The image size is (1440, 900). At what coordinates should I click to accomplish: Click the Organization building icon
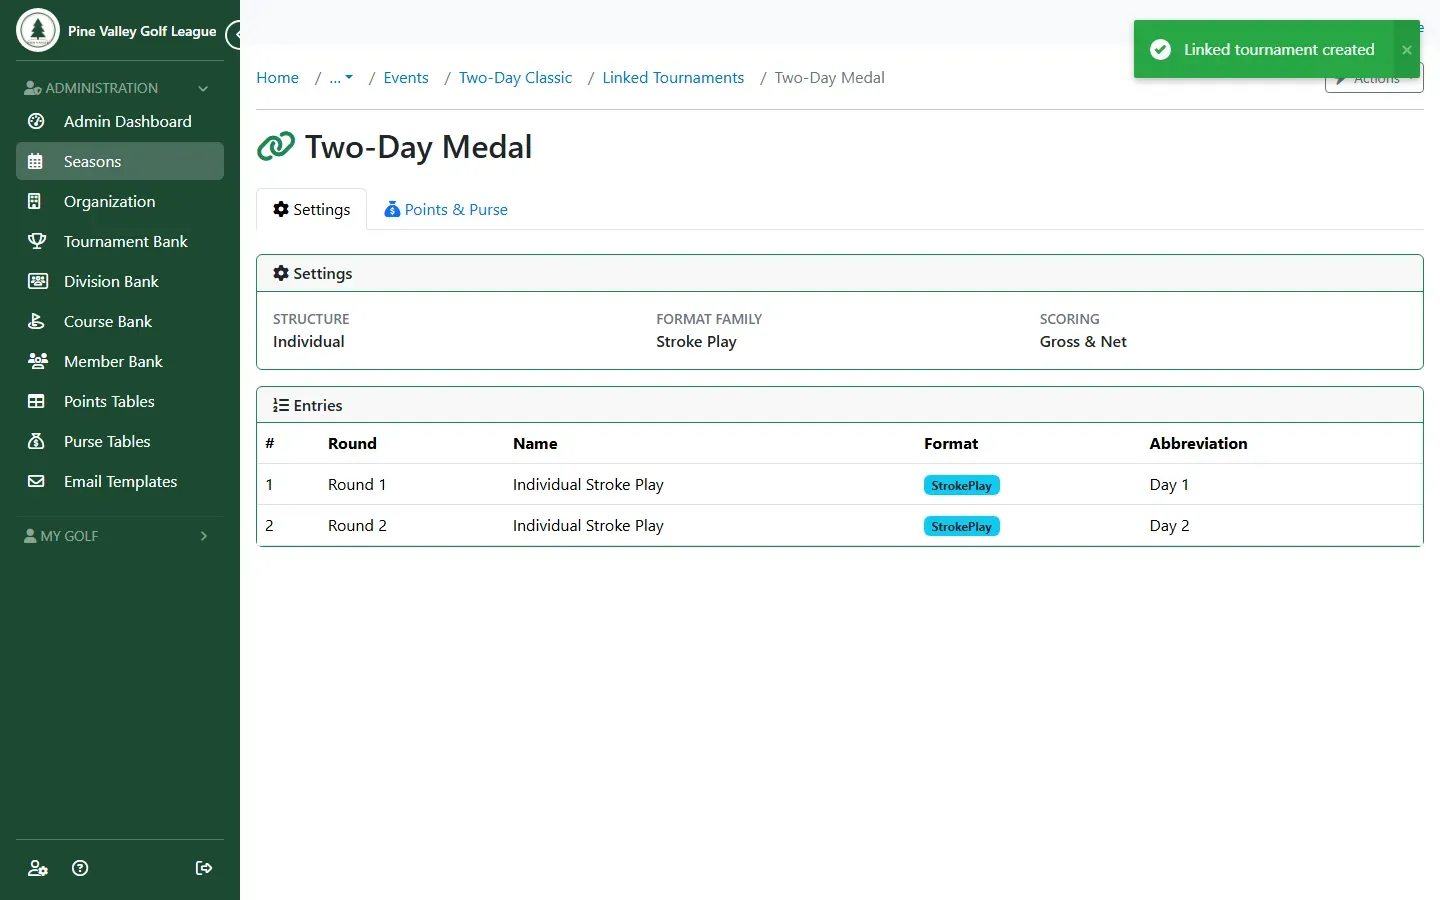coord(36,201)
